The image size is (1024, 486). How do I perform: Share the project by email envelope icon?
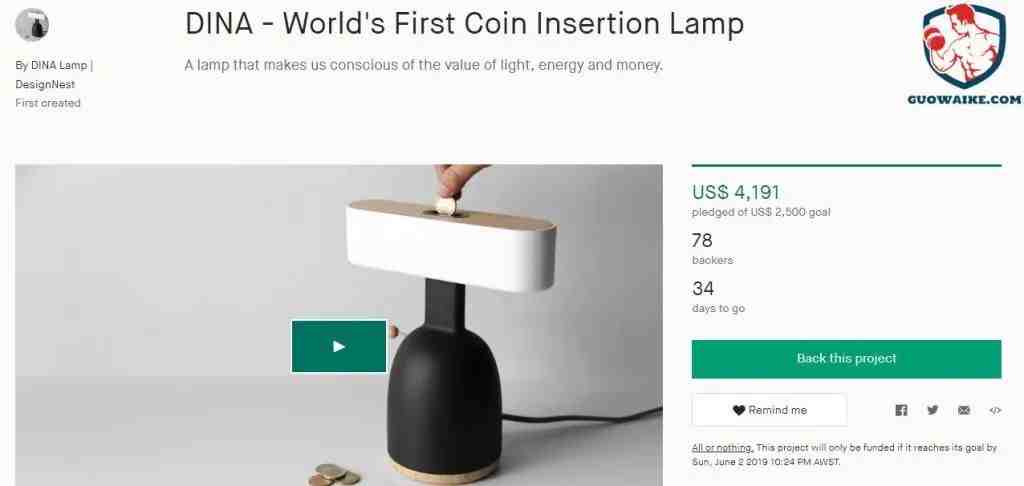964,410
